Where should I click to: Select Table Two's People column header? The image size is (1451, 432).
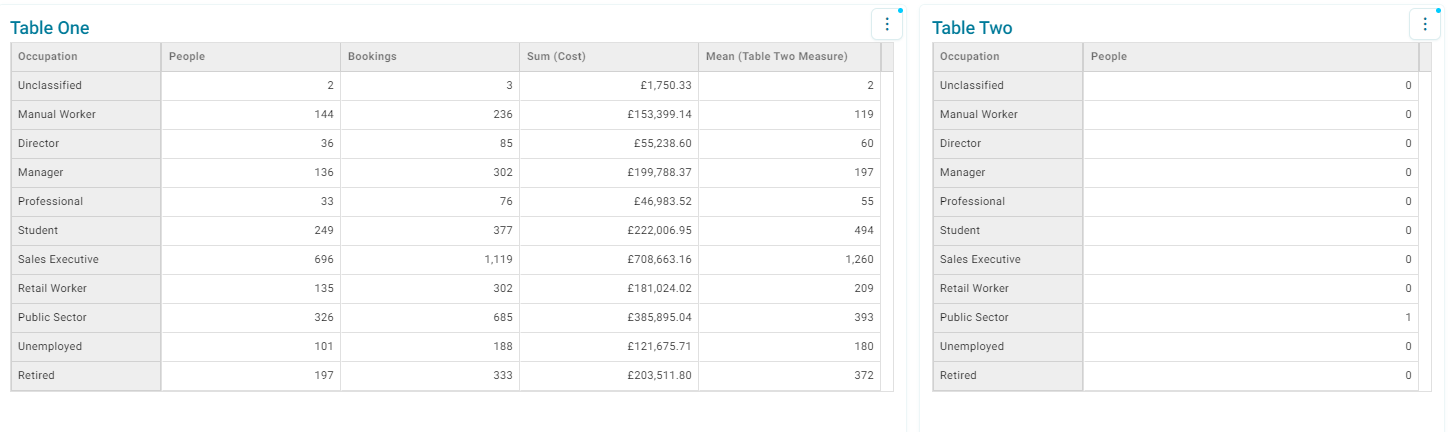coord(1251,57)
